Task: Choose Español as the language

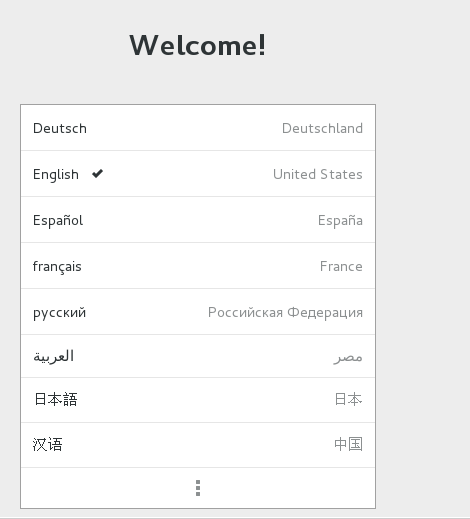Action: [198, 220]
